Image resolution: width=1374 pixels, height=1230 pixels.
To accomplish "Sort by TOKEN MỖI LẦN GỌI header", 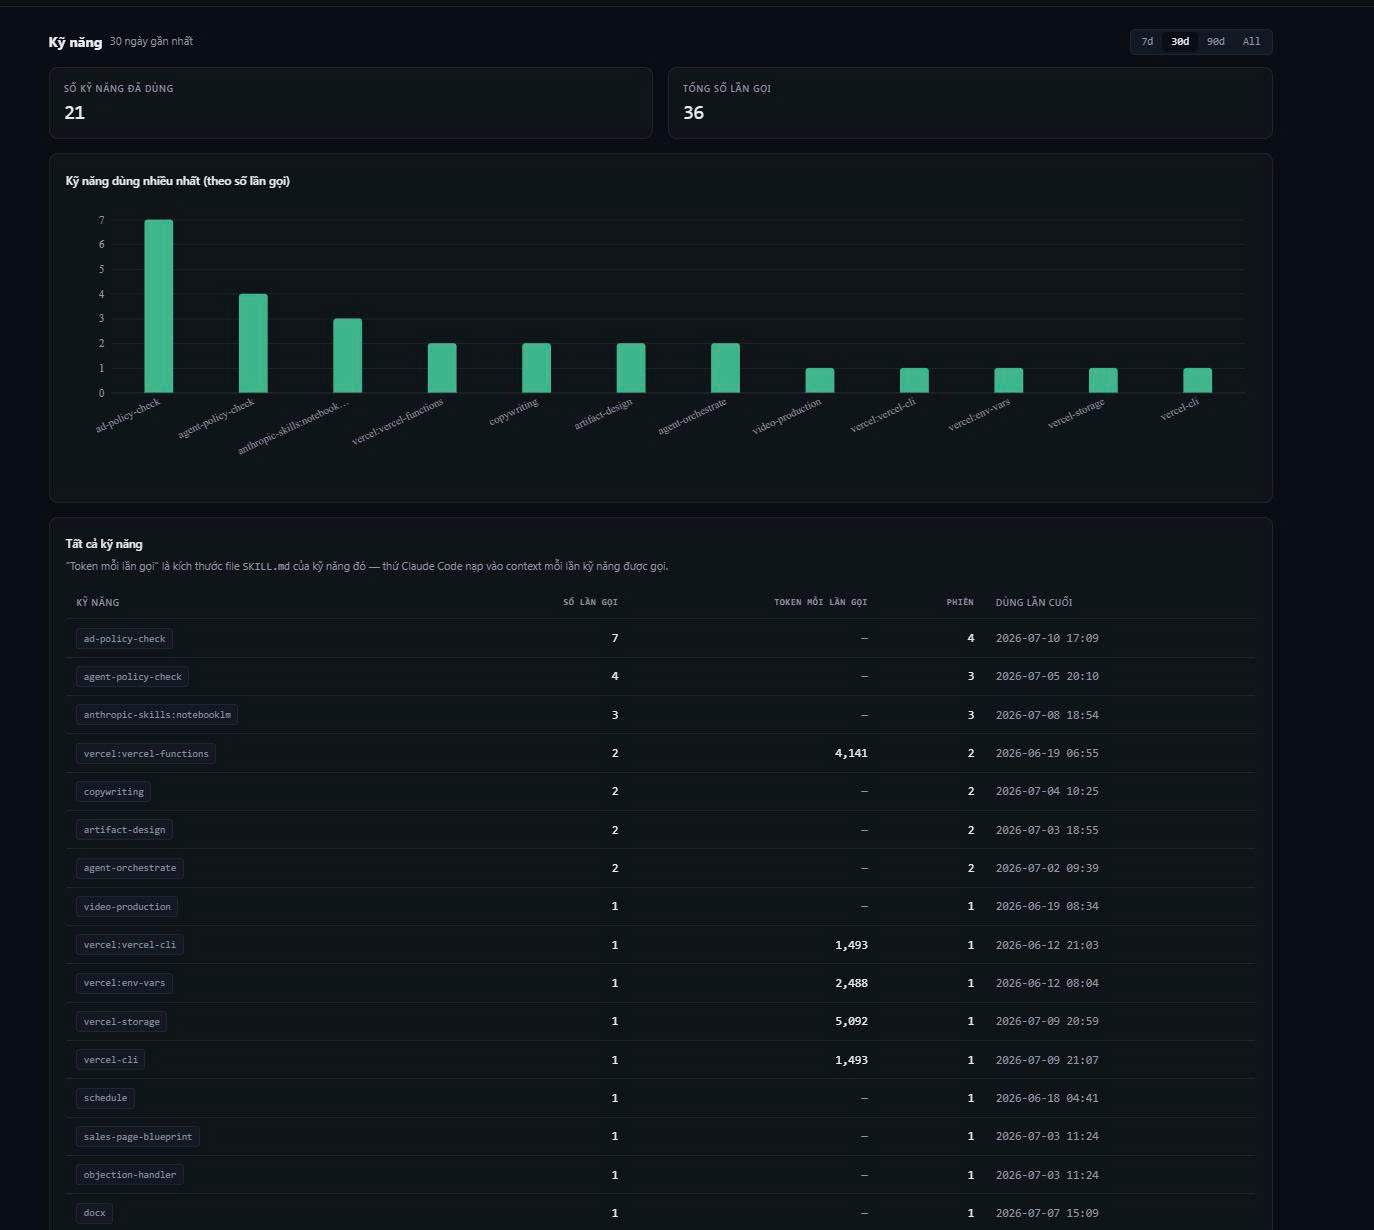I will click(820, 602).
